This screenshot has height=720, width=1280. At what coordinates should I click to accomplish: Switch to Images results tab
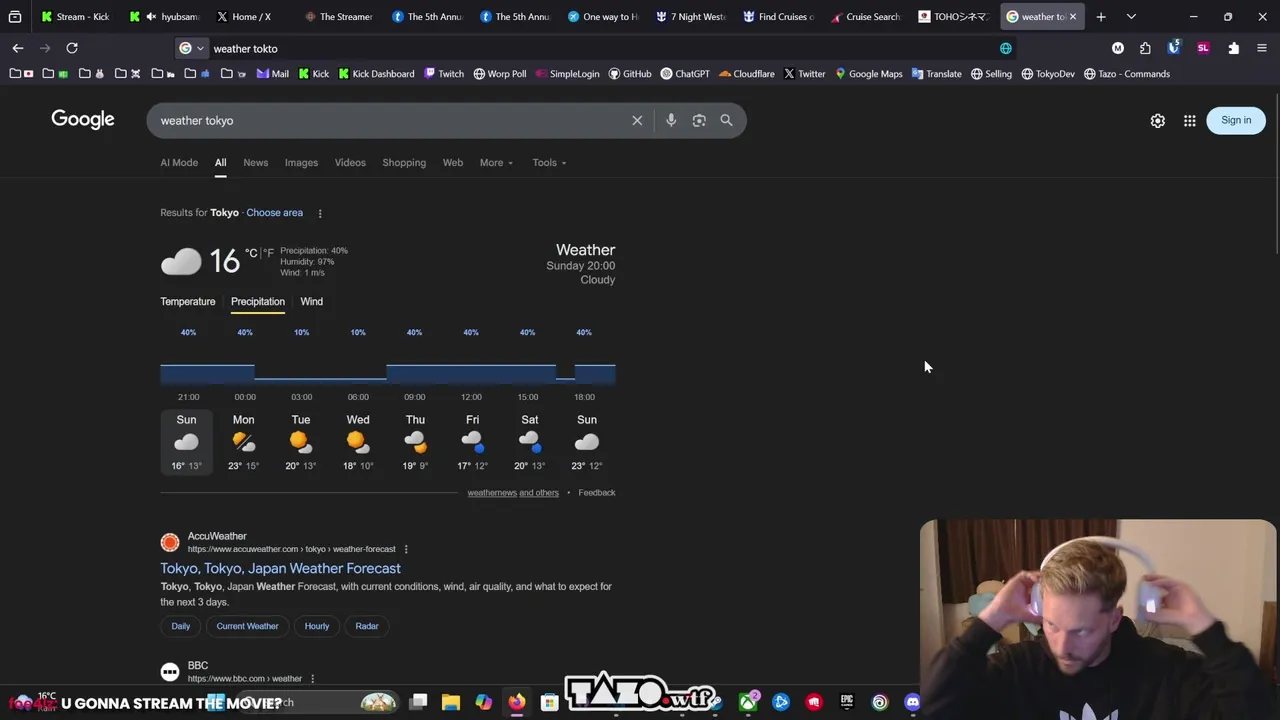coord(301,162)
